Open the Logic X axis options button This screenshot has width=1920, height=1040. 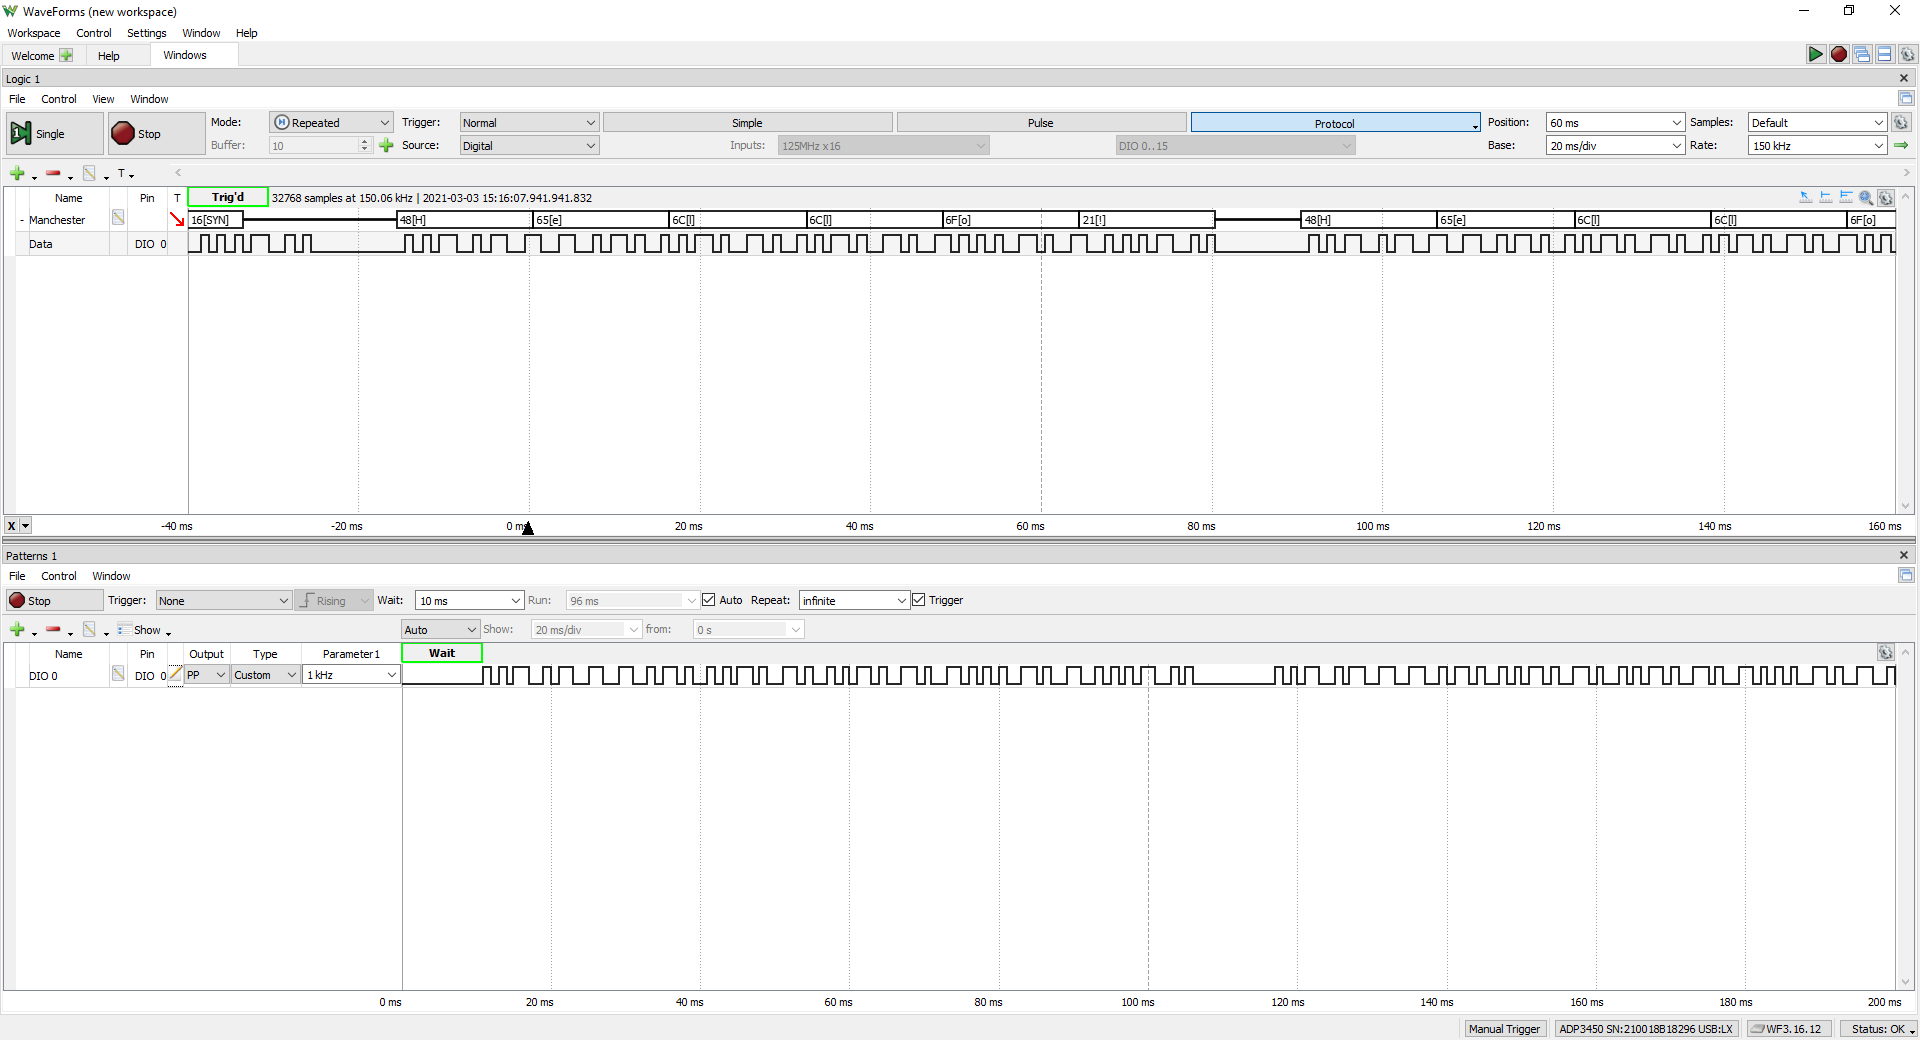[x=18, y=526]
